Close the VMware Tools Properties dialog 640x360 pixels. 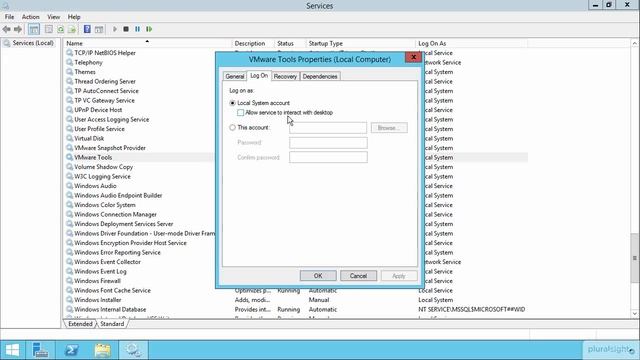413,57
